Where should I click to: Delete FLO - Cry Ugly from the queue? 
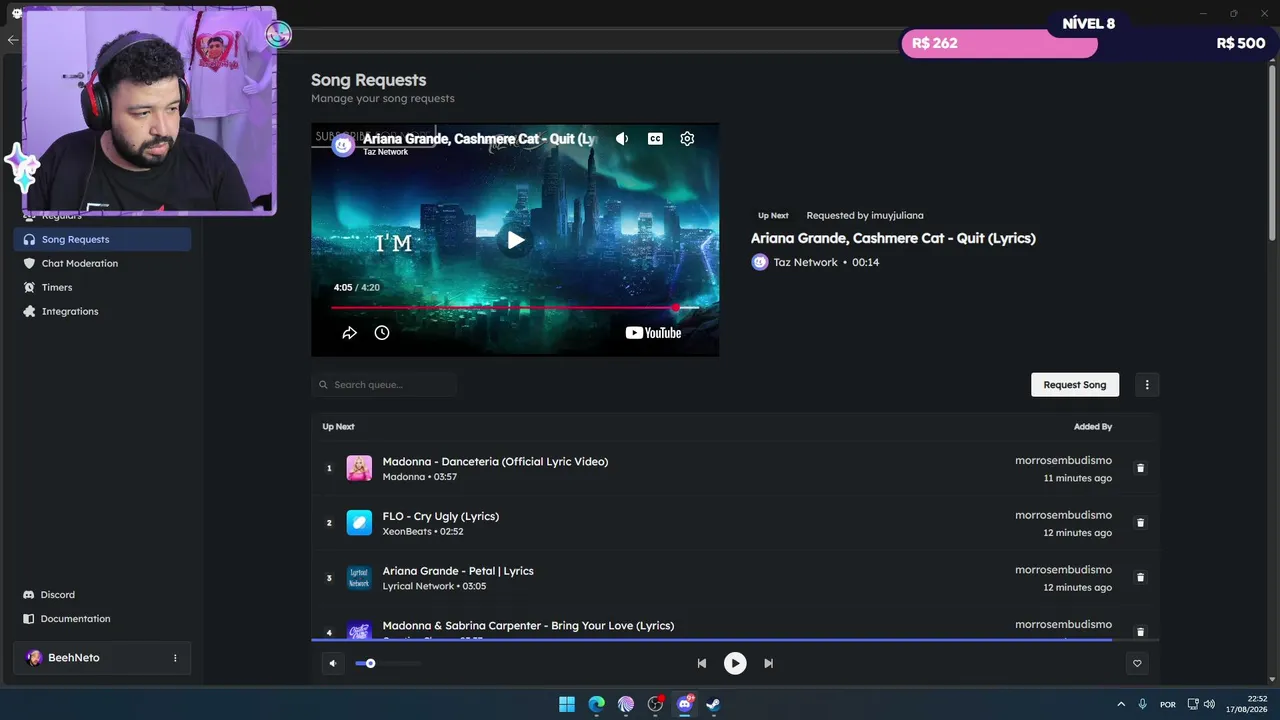(1140, 523)
